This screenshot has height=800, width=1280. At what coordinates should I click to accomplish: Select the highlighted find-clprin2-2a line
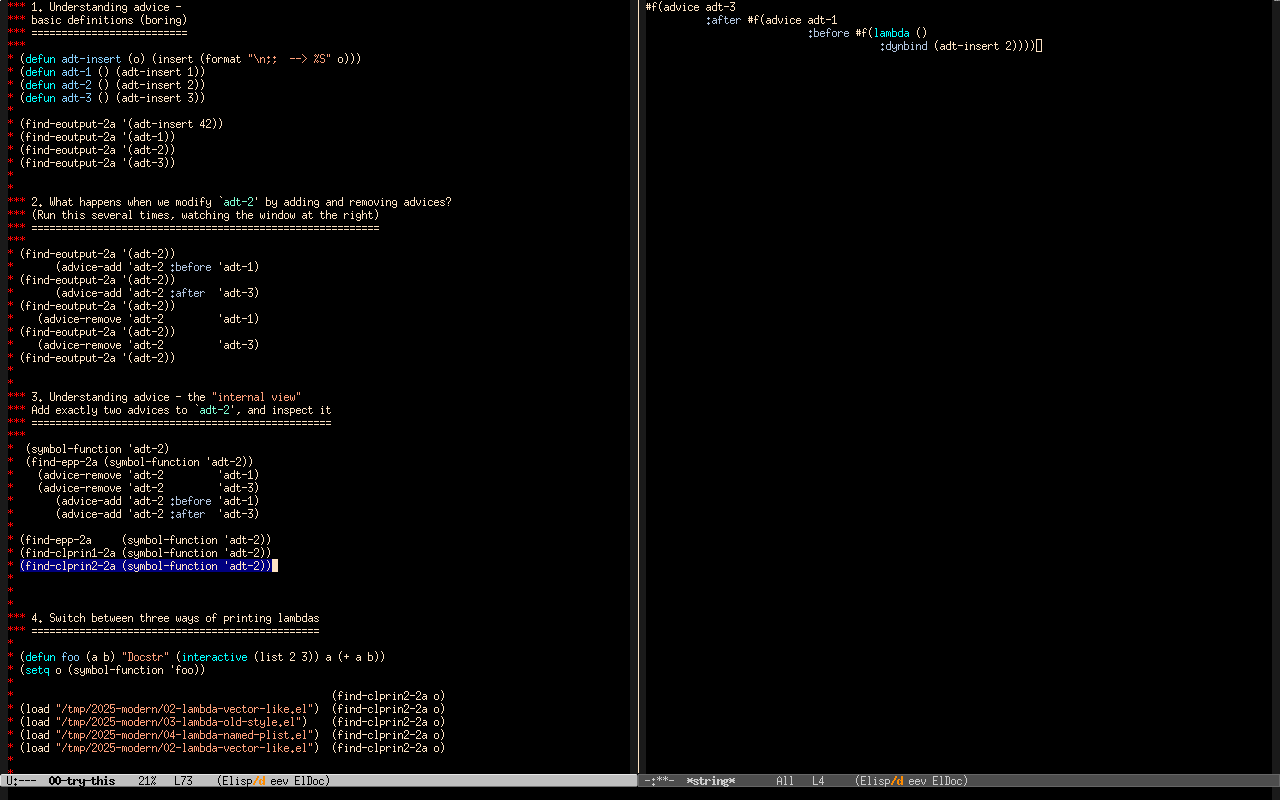click(145, 566)
